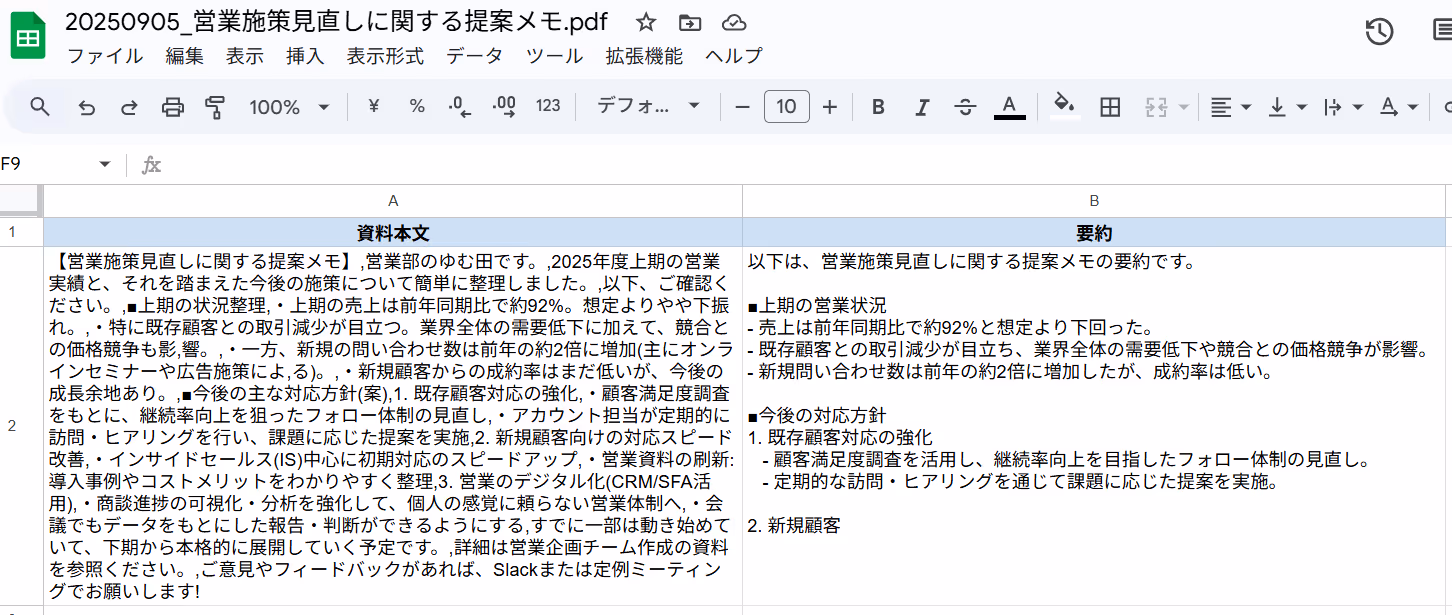This screenshot has height=615, width=1452.
Task: Decrease font size minus button
Action: (x=742, y=107)
